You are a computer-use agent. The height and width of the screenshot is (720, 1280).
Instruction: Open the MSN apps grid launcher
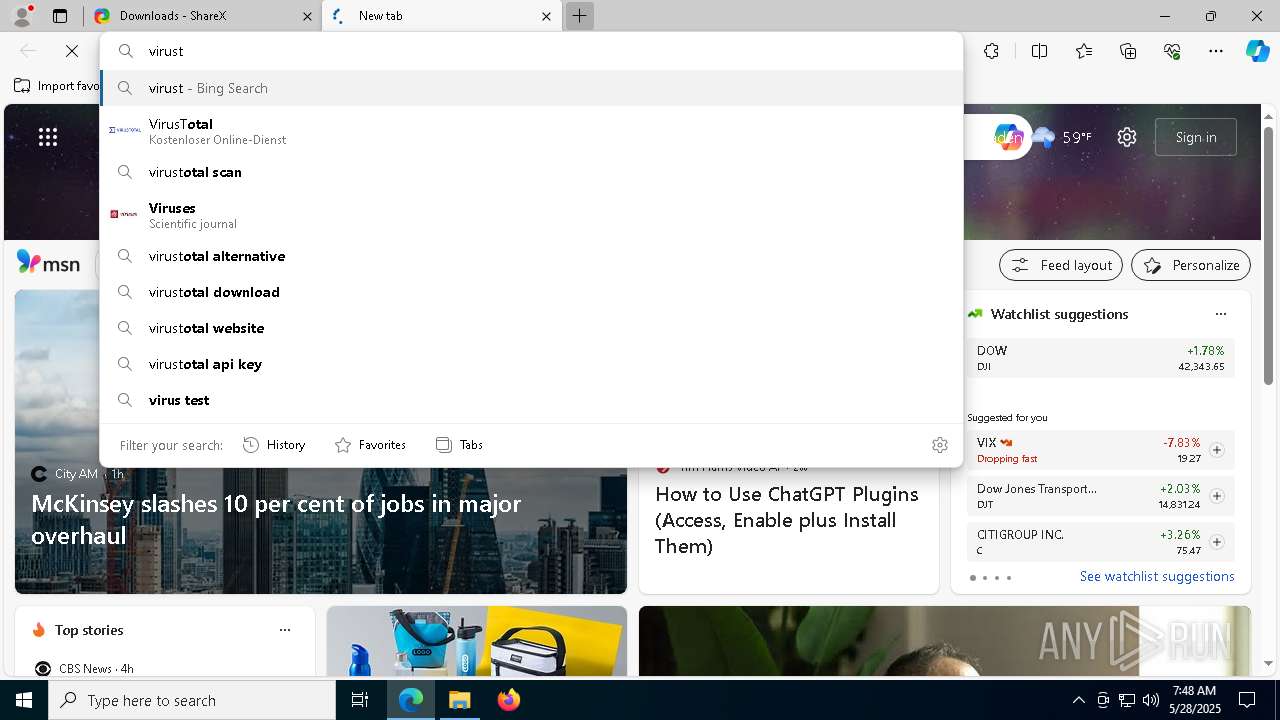tap(48, 137)
